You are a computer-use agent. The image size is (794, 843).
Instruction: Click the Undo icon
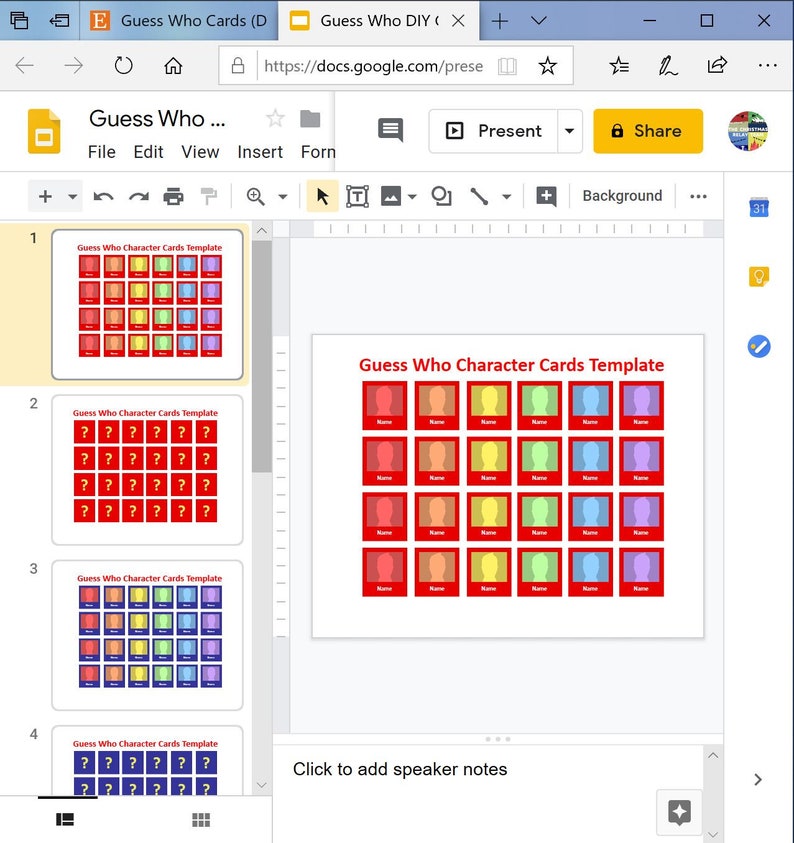(103, 196)
